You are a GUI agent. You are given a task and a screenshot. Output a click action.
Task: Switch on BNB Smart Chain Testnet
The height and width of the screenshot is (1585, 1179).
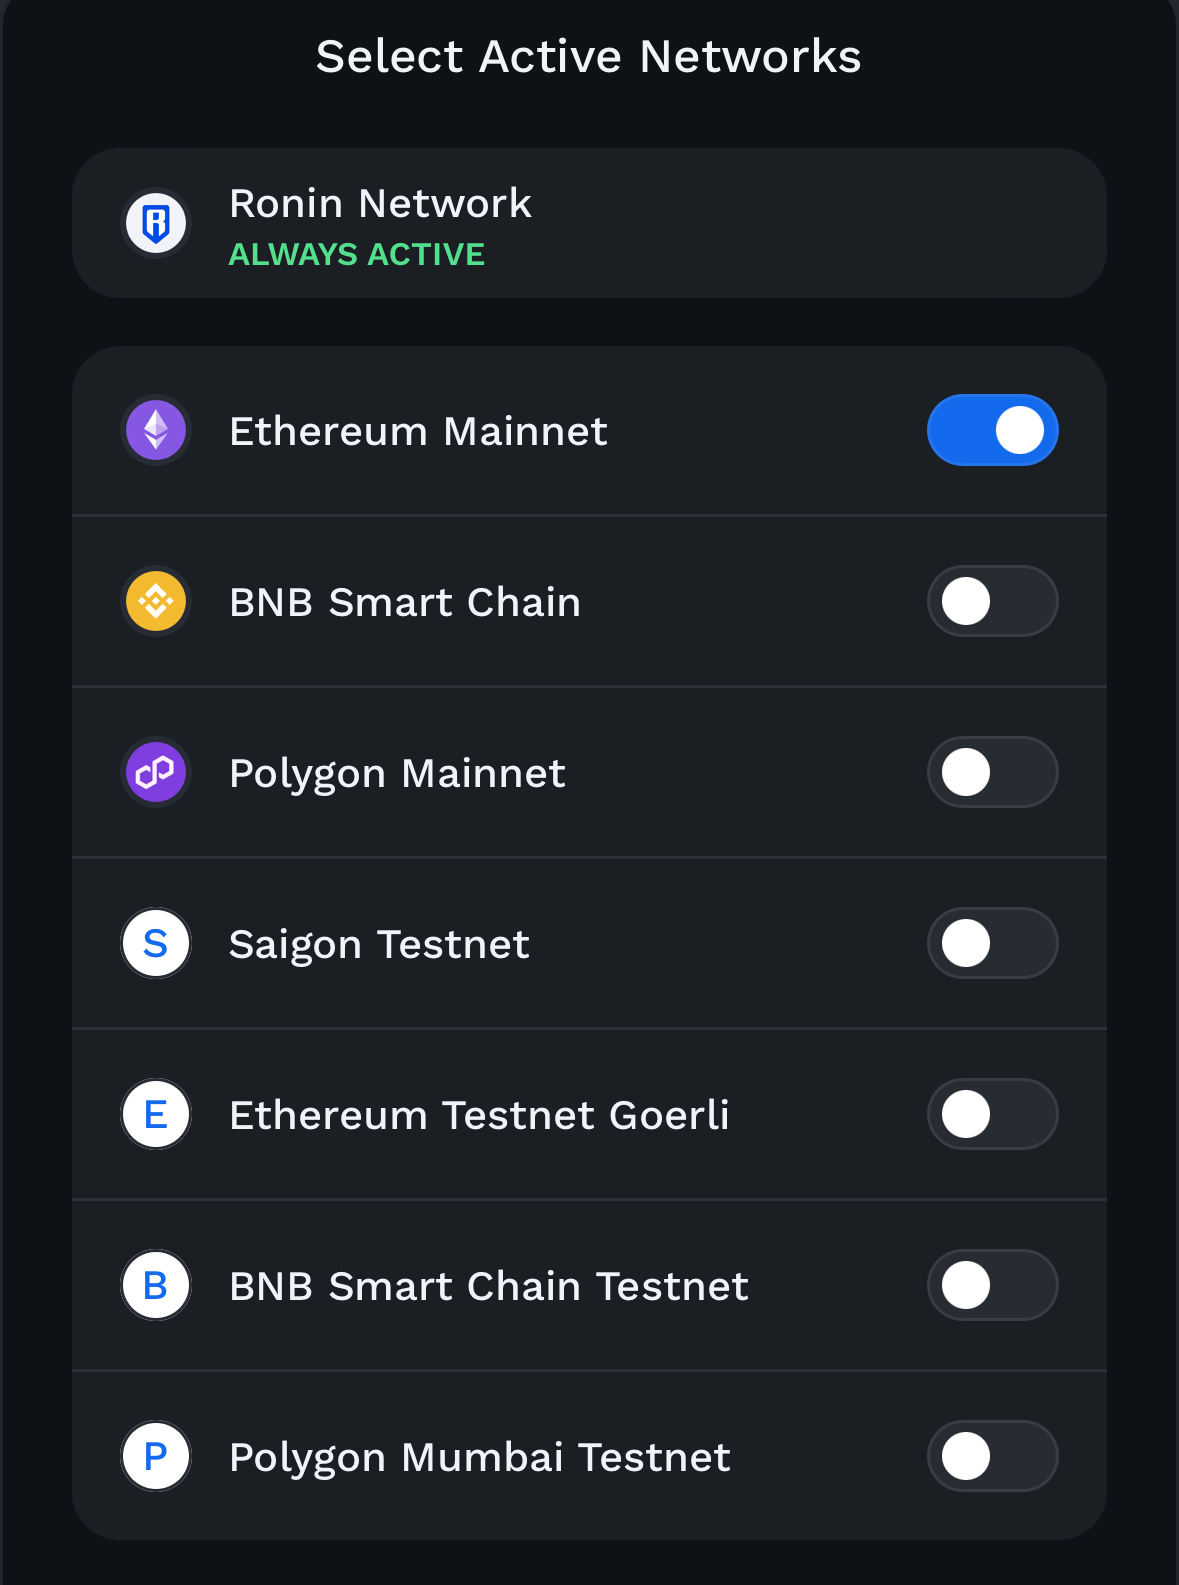pyautogui.click(x=993, y=1286)
